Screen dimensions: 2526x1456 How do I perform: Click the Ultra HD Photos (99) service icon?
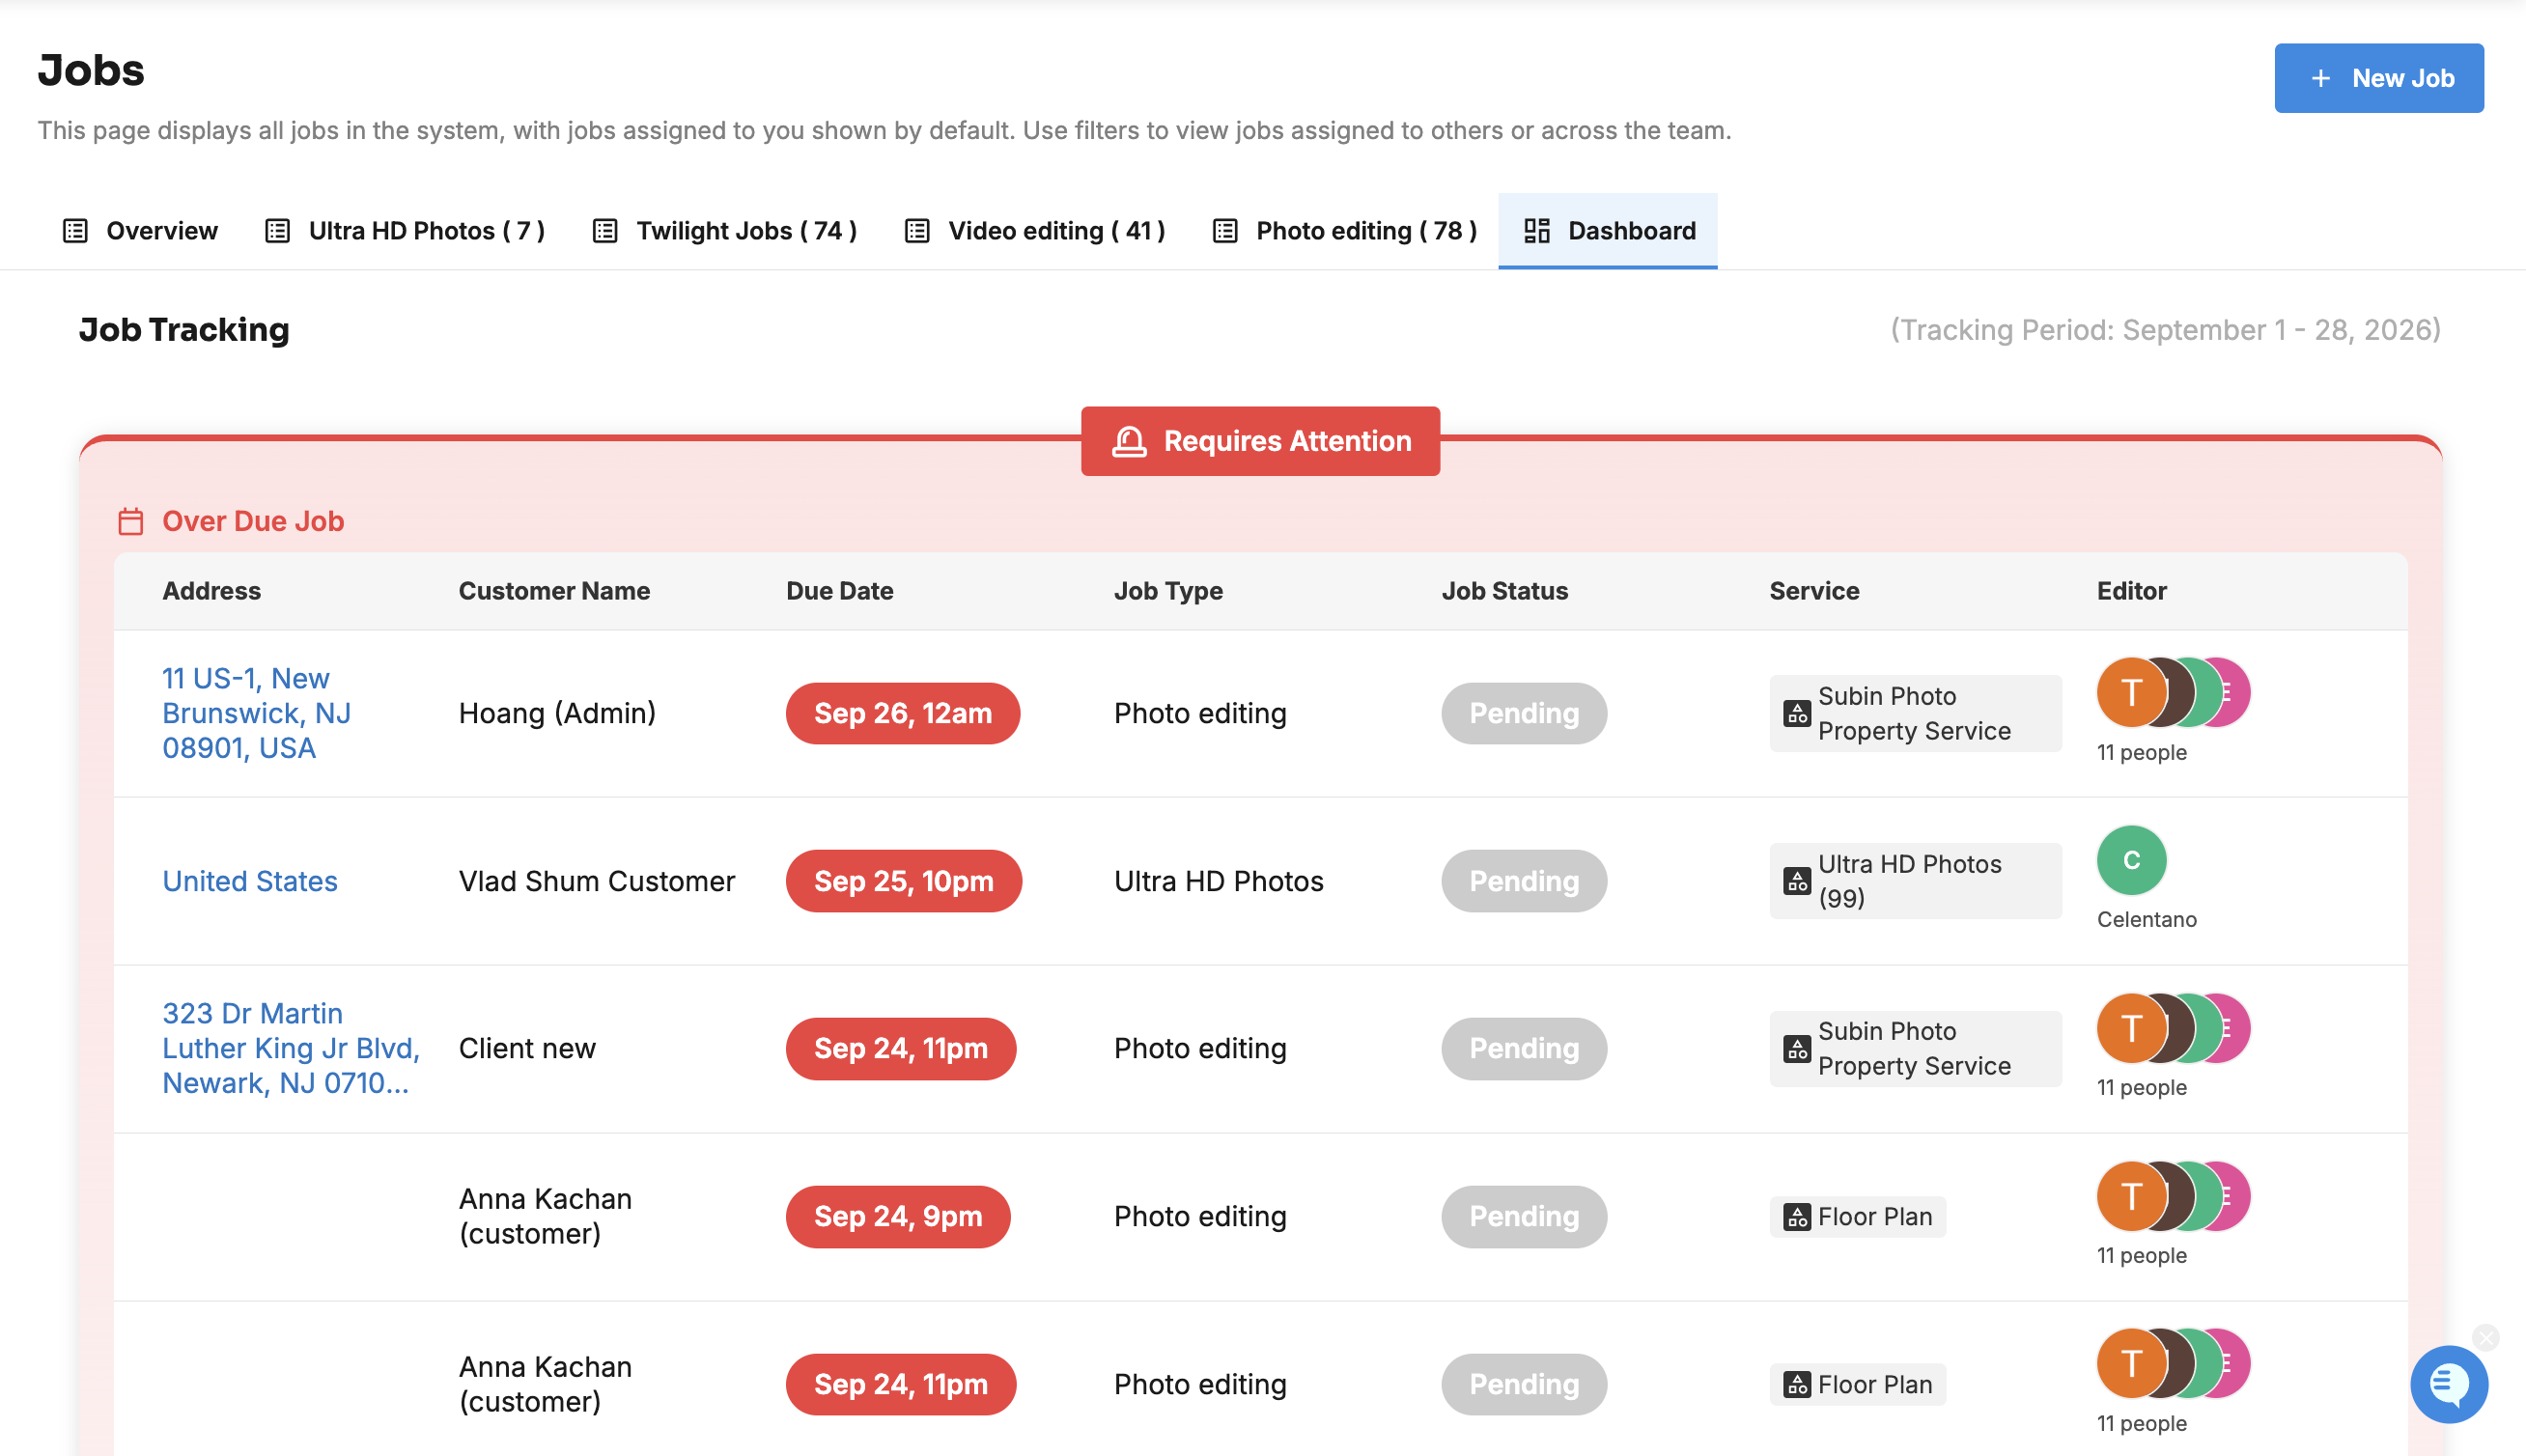pos(1796,881)
